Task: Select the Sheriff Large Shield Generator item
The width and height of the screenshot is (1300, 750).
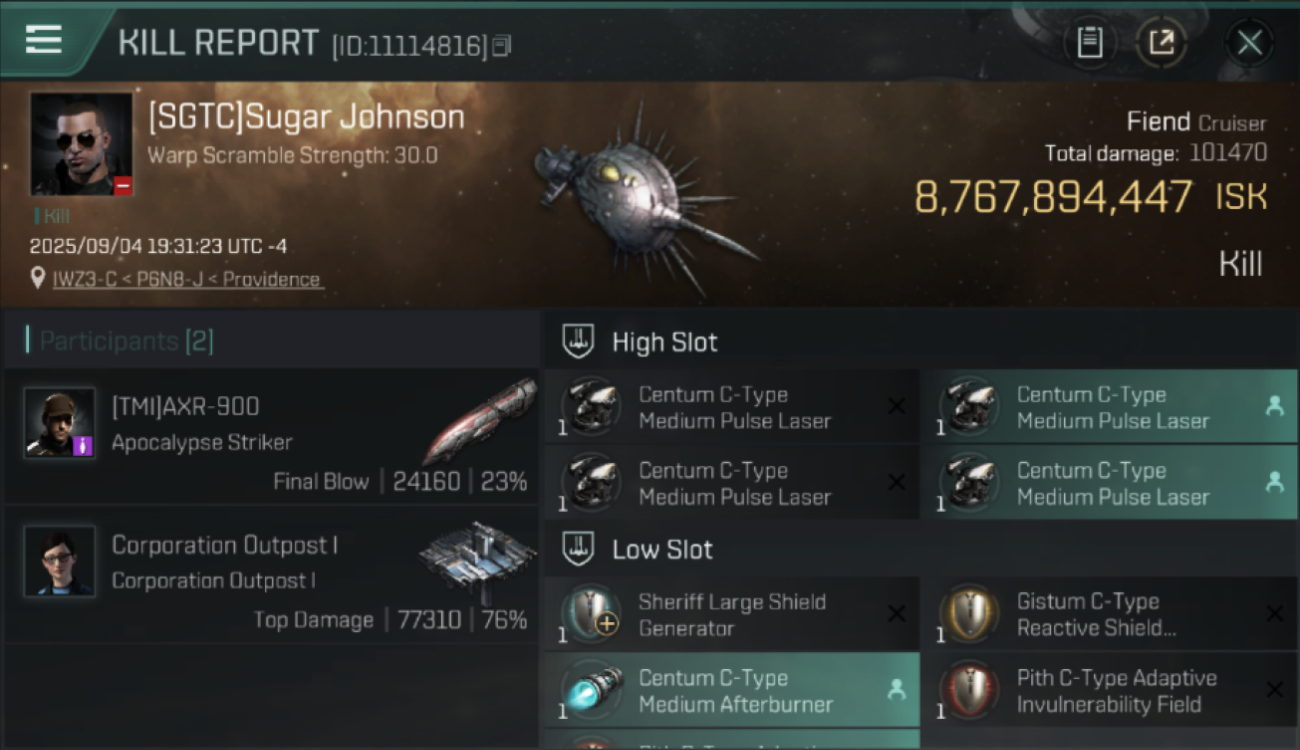Action: [732, 615]
